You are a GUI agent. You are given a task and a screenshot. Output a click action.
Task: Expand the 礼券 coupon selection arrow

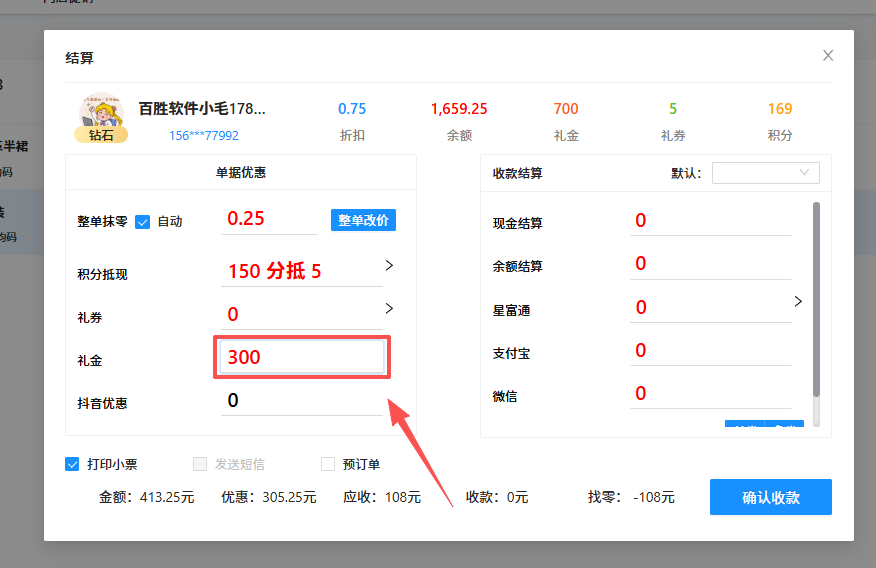click(389, 309)
